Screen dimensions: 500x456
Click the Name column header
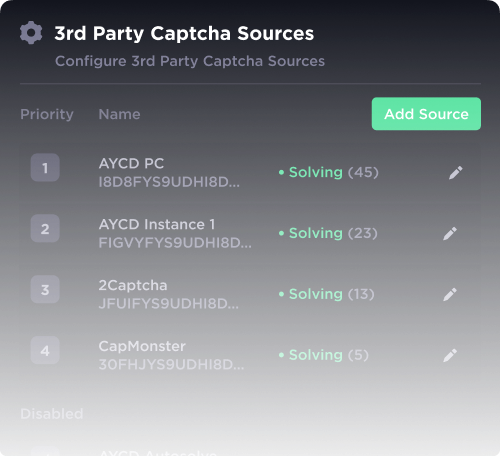pyautogui.click(x=119, y=114)
